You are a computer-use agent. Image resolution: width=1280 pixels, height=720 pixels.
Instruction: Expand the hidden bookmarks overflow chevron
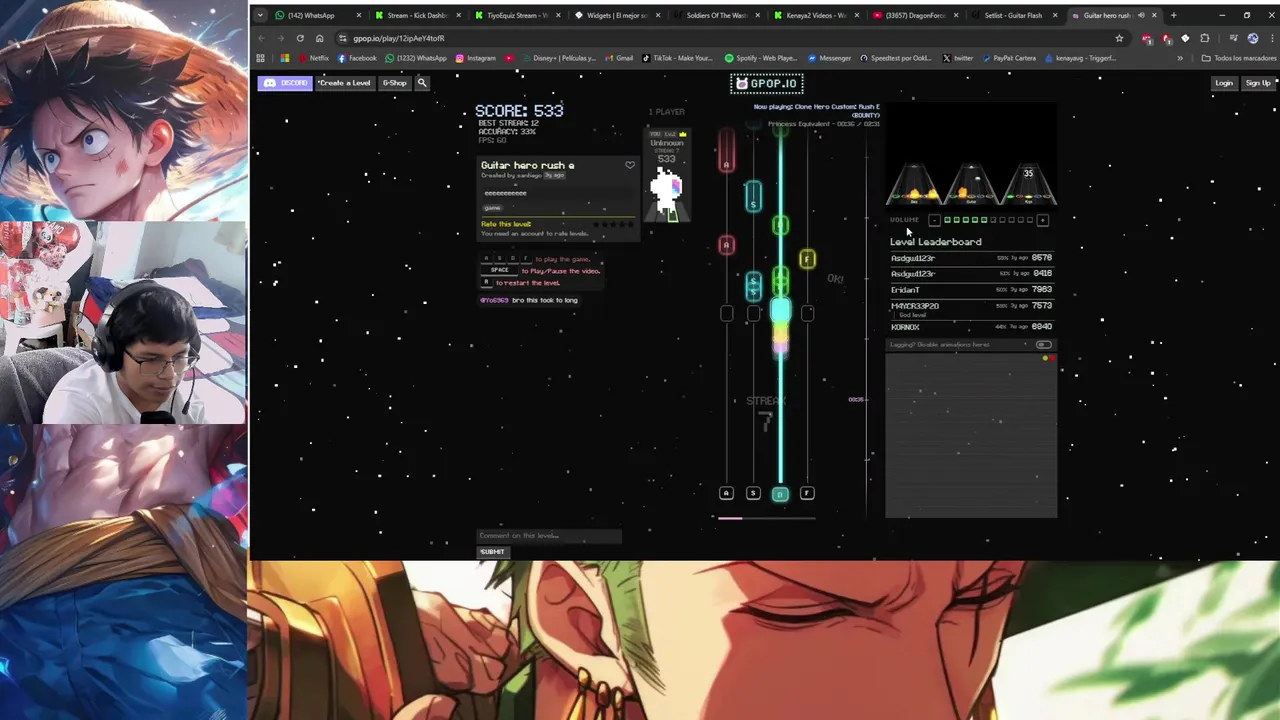coord(1180,58)
